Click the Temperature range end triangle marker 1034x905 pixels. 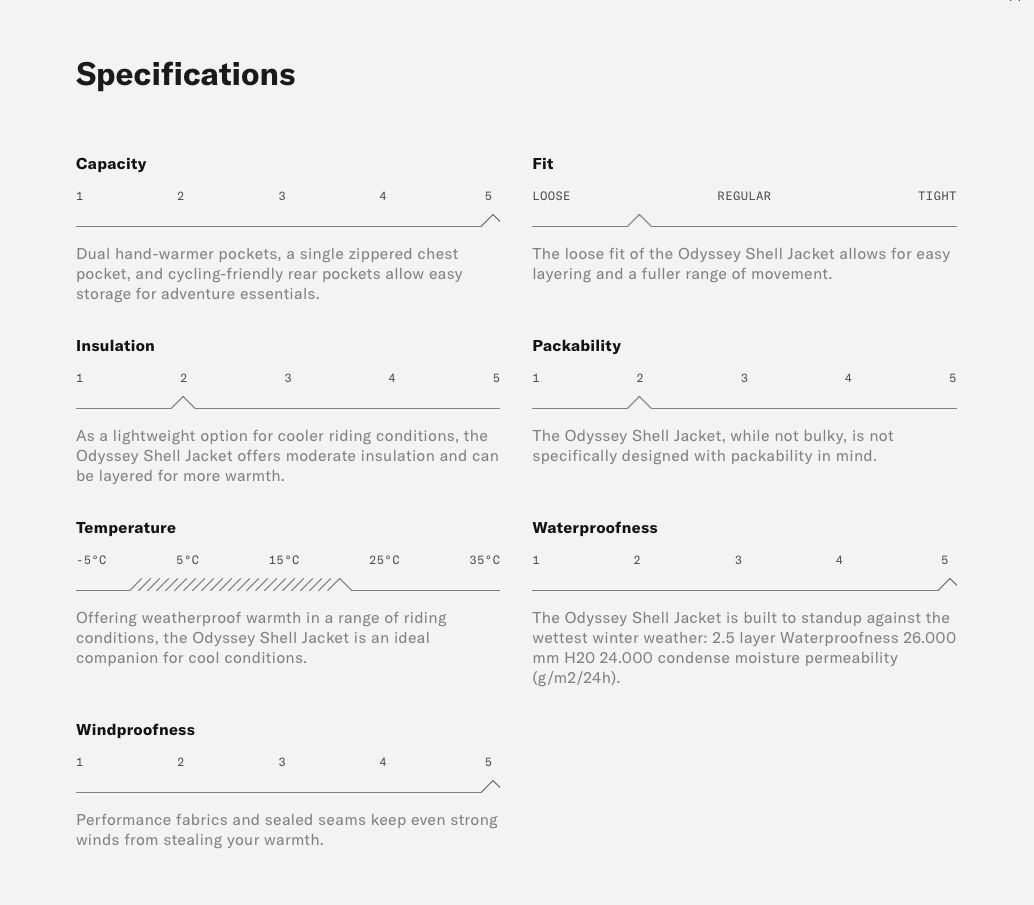342,584
